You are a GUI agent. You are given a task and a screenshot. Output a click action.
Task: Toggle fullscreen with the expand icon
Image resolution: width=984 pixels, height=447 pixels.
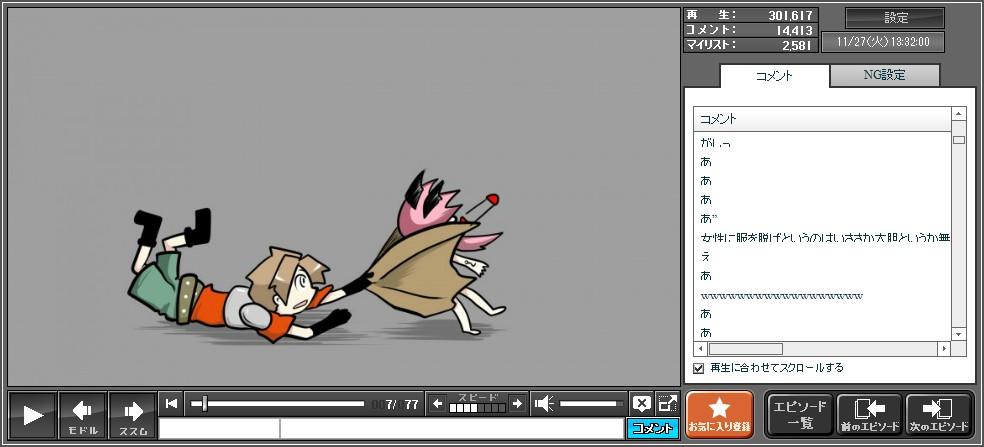(667, 404)
